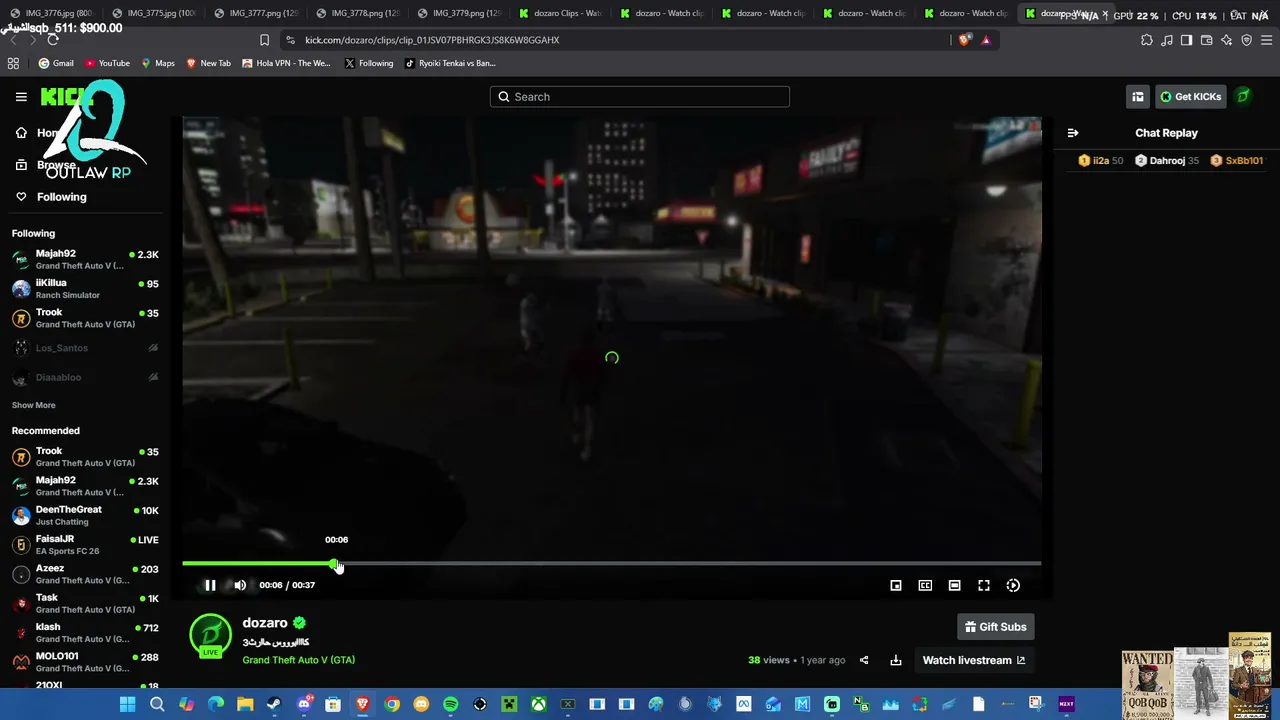This screenshot has width=1280, height=720.
Task: Bookmark this page in address bar
Action: [x=264, y=40]
